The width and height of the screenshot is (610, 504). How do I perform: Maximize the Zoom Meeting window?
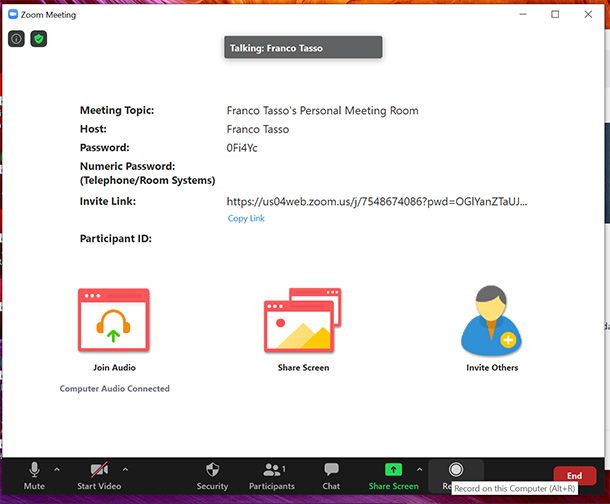pyautogui.click(x=555, y=14)
